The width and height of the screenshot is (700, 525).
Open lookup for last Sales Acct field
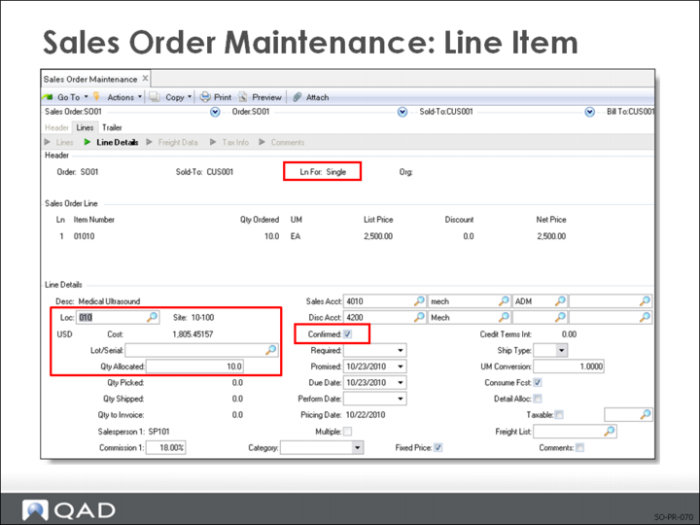pyautogui.click(x=645, y=301)
